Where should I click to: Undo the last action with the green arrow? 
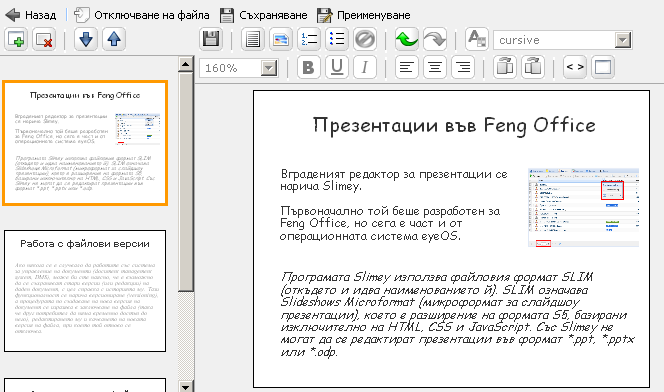407,39
